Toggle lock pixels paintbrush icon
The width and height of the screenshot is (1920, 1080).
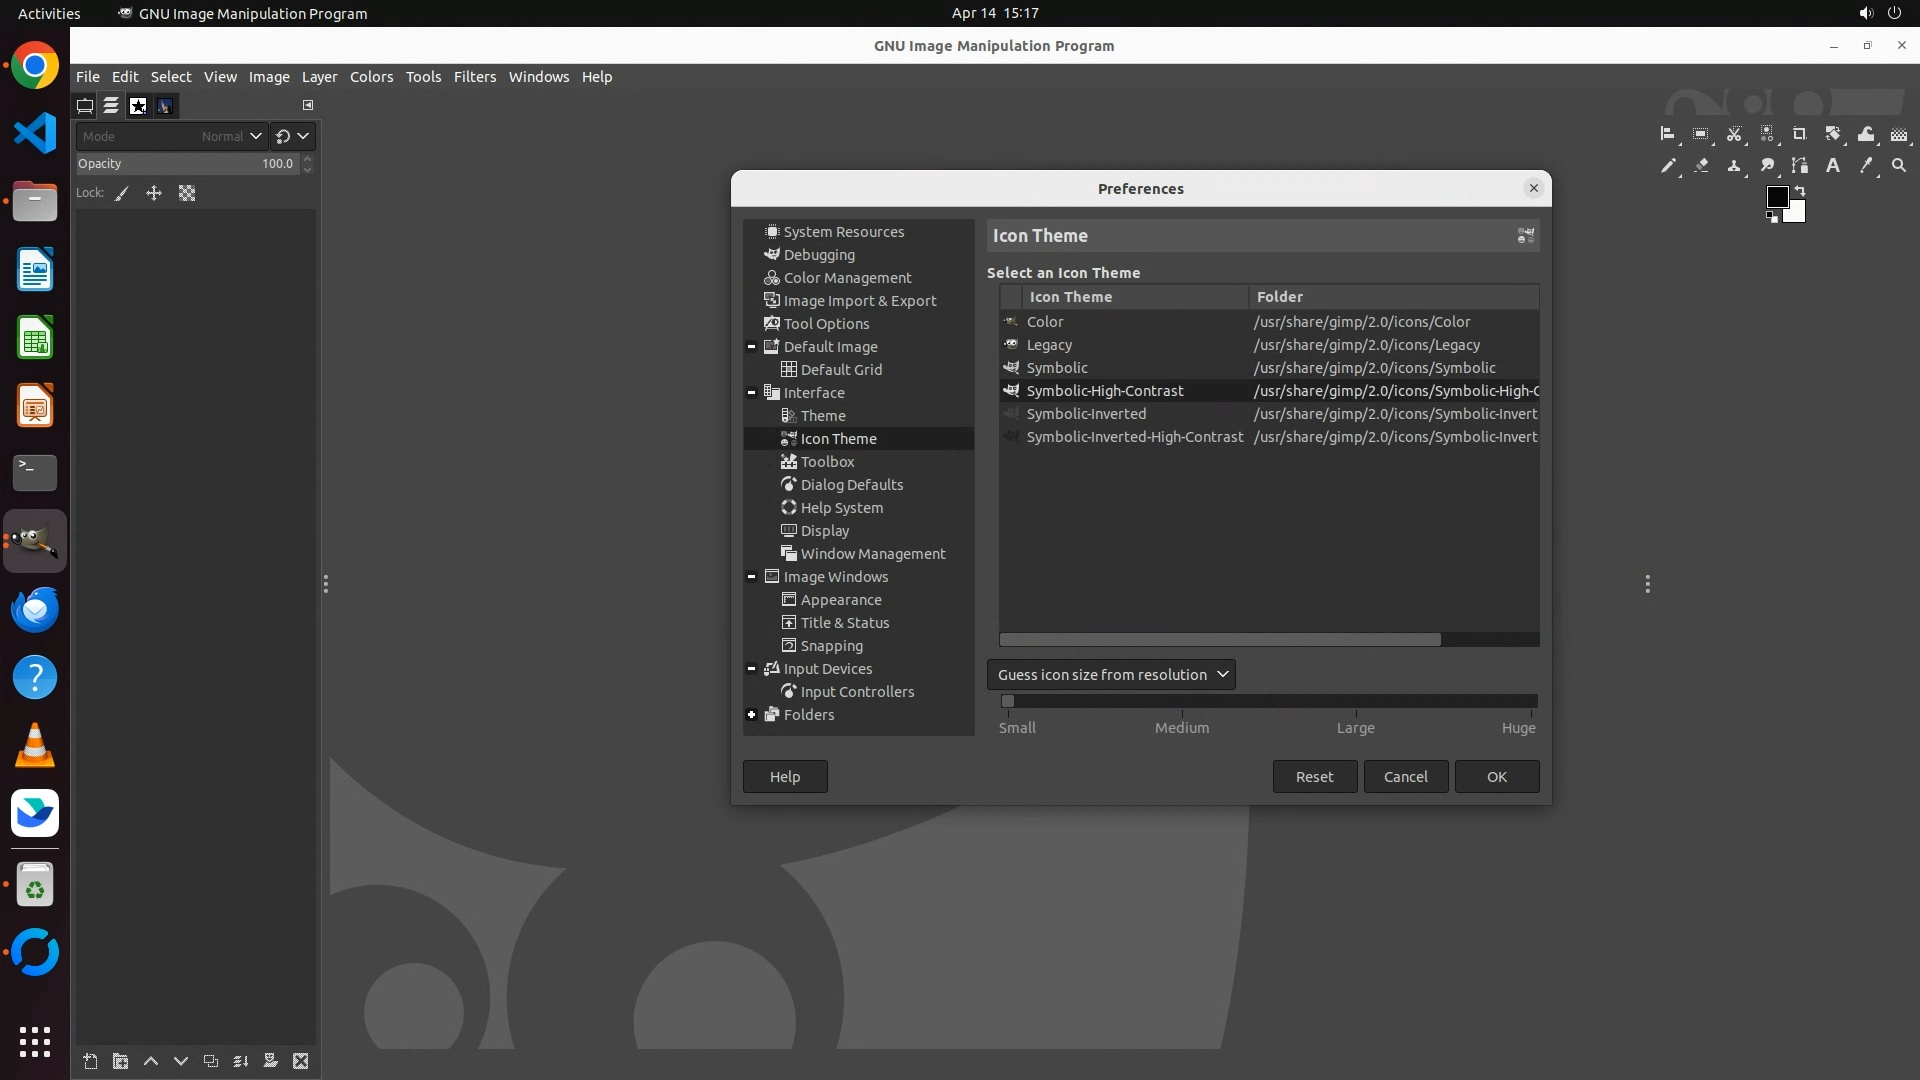pos(122,194)
